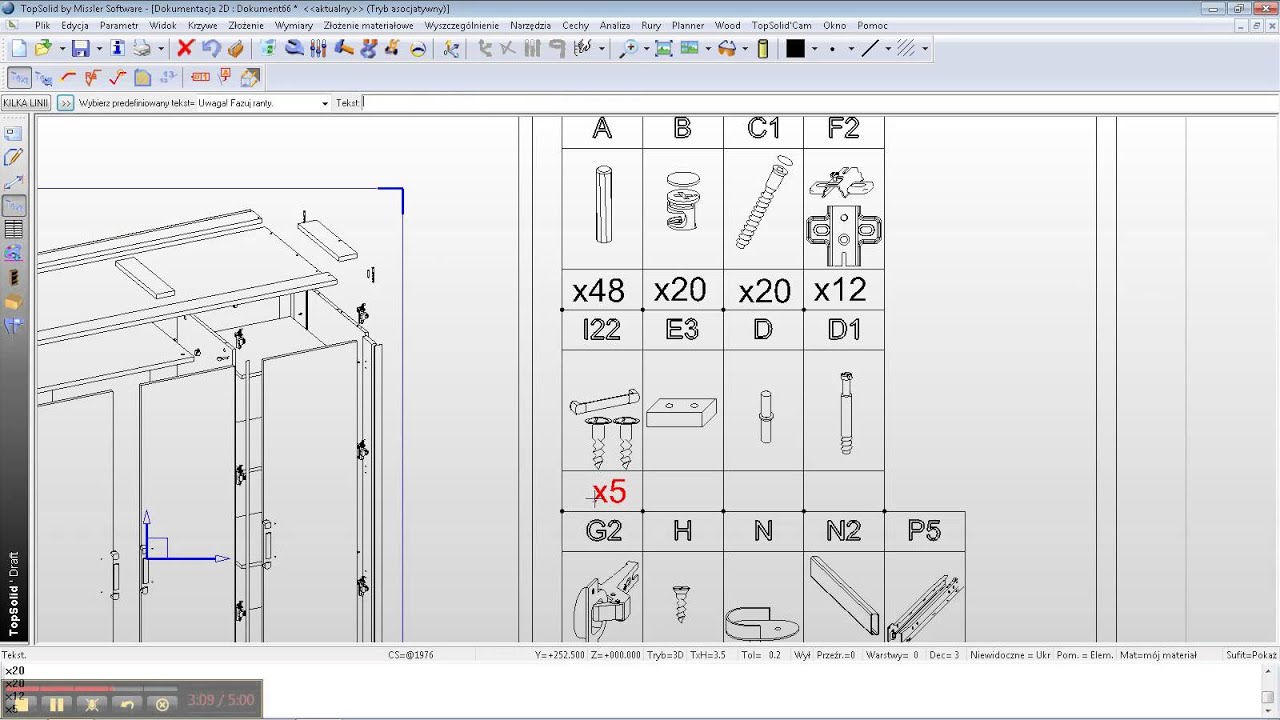The image size is (1280, 720).
Task: Click the pencil icon in left sidebar
Action: pyautogui.click(x=13, y=157)
